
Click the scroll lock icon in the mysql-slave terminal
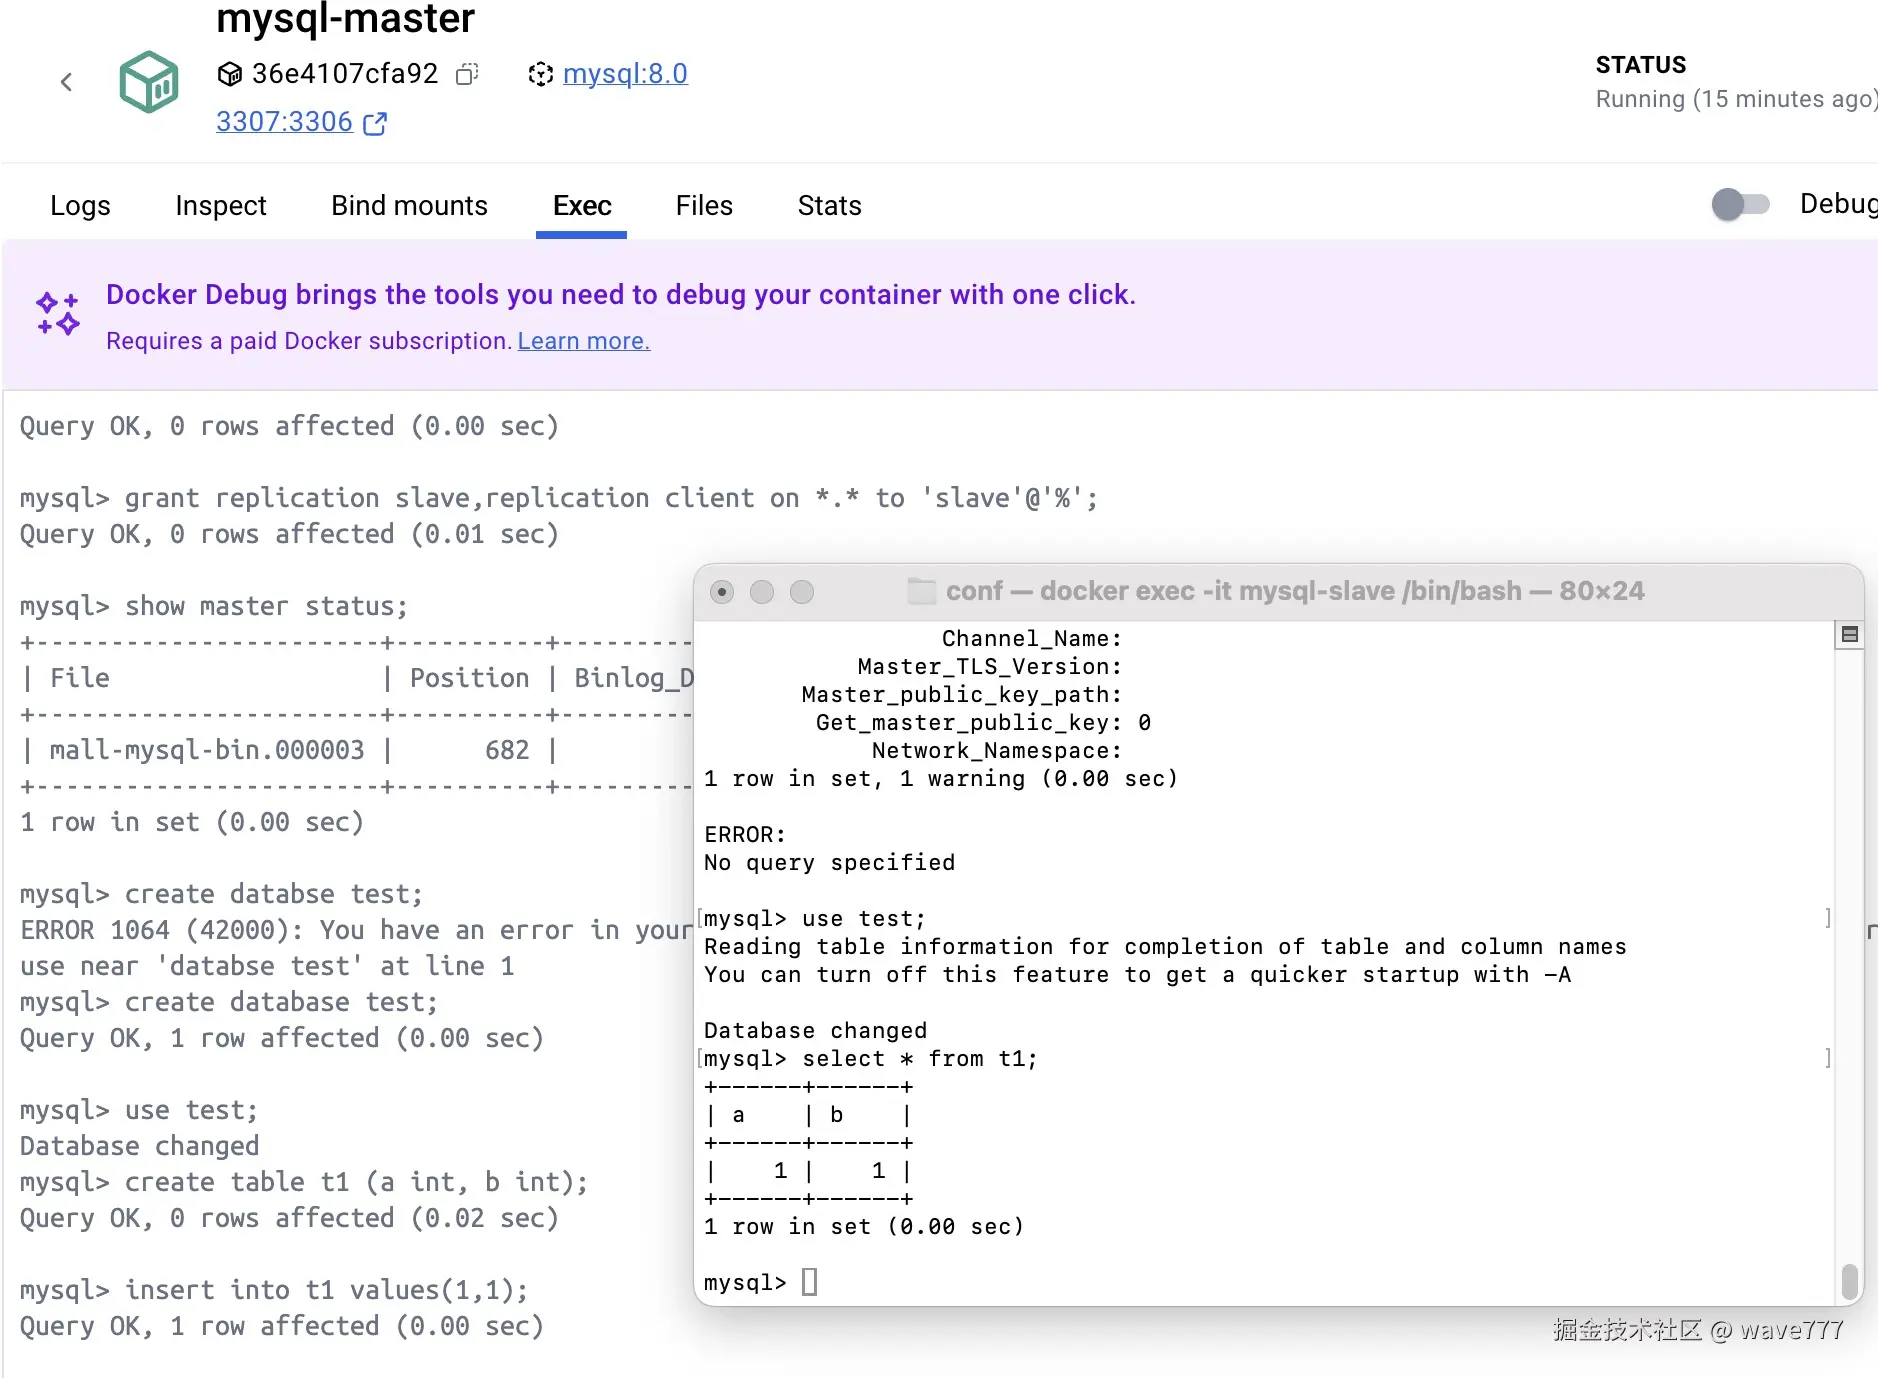[x=1849, y=634]
